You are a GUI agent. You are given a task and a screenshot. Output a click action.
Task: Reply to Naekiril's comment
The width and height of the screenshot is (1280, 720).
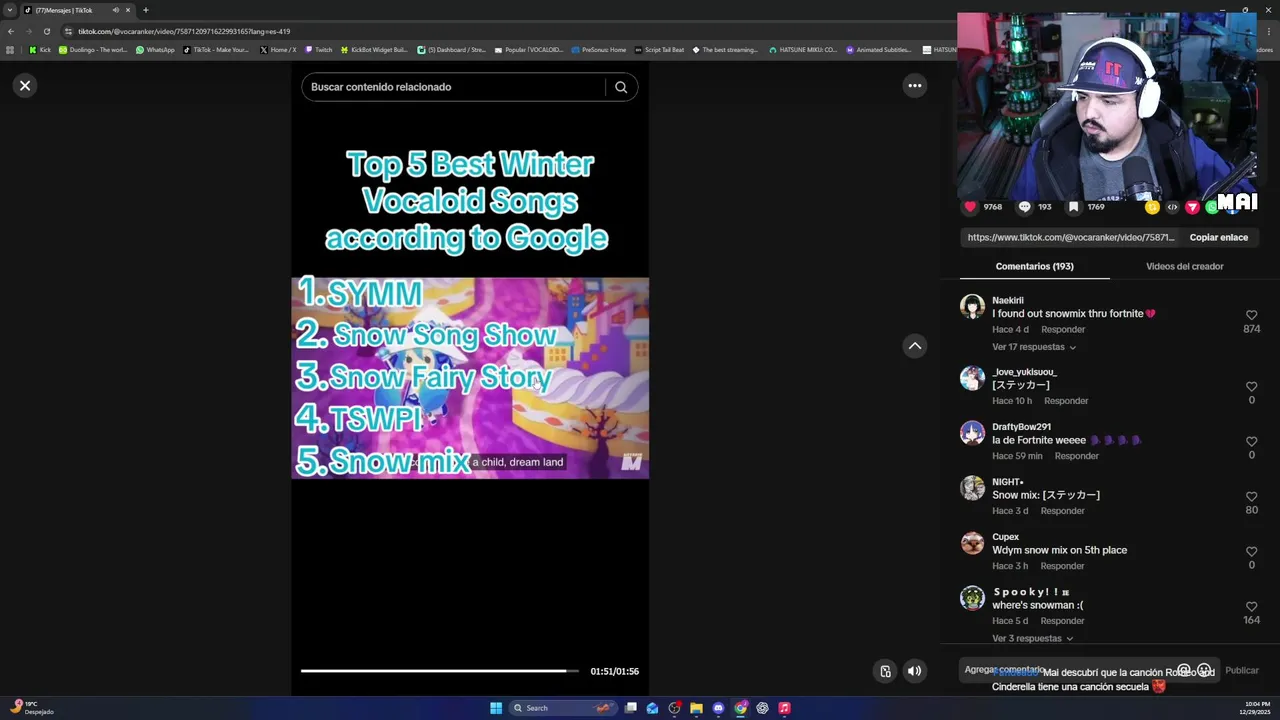pyautogui.click(x=1063, y=329)
